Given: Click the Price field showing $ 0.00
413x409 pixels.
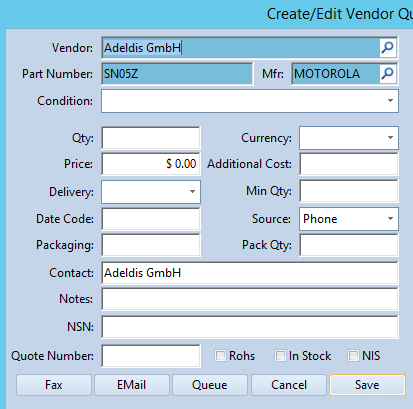Looking at the screenshot, I should (151, 164).
